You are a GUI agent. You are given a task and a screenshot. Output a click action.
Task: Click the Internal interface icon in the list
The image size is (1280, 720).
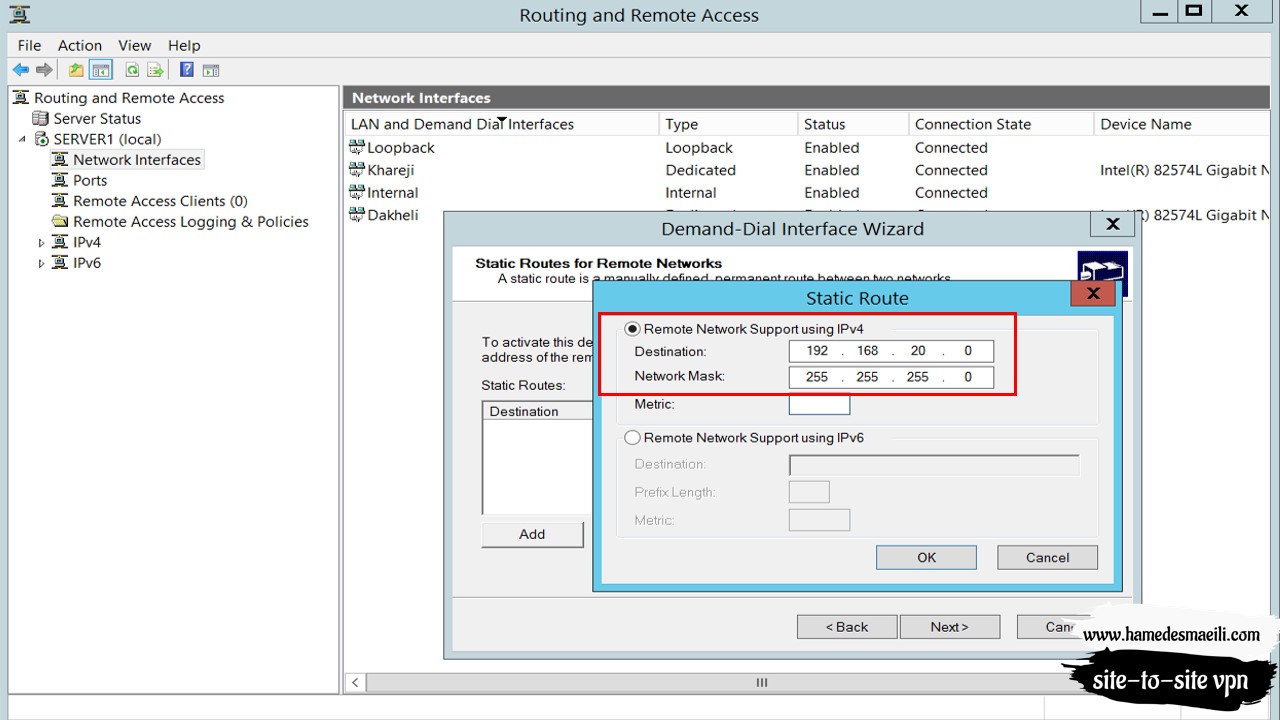(x=357, y=192)
